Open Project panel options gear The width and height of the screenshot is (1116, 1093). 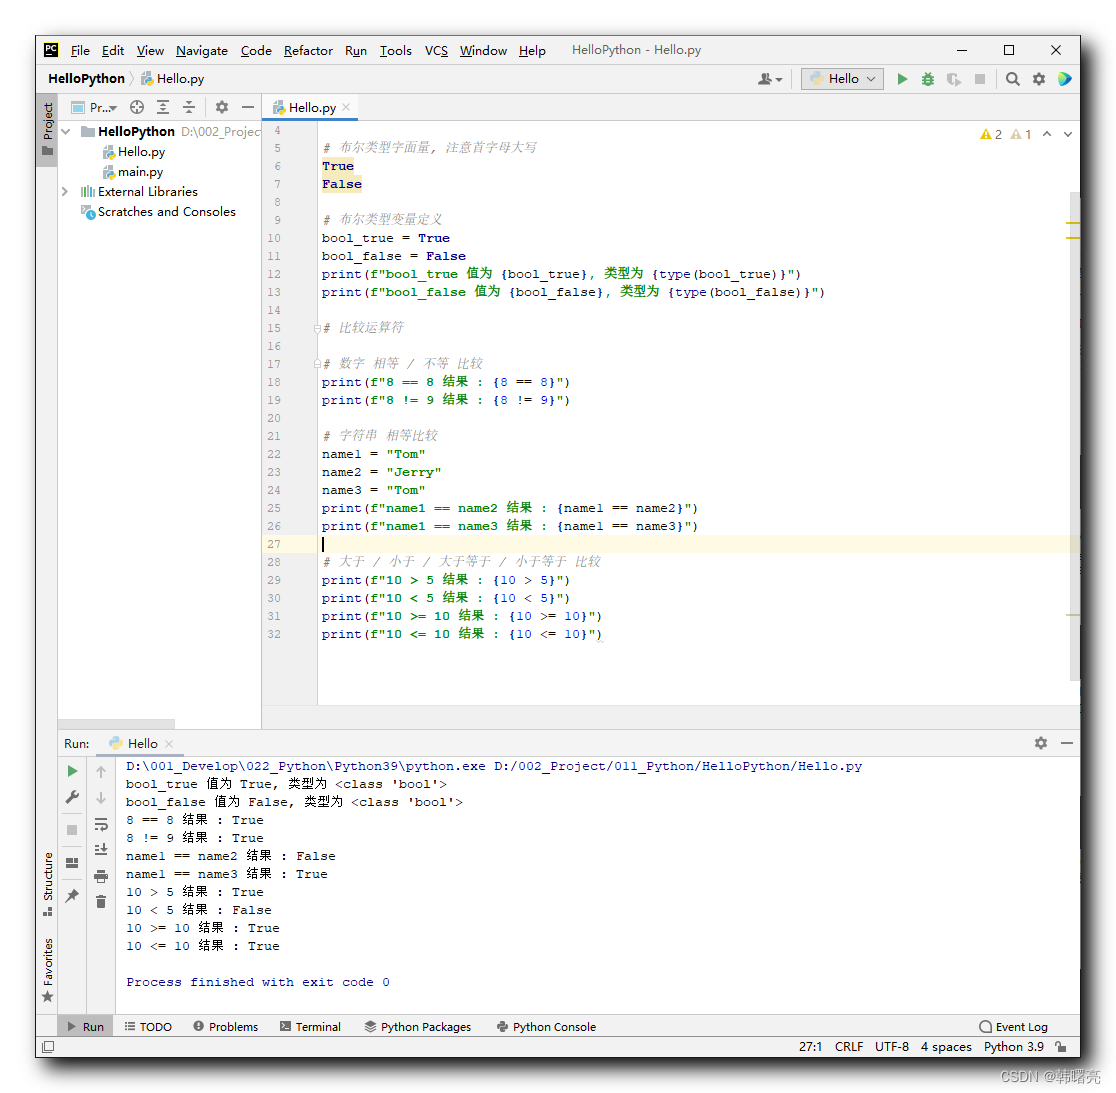point(222,107)
